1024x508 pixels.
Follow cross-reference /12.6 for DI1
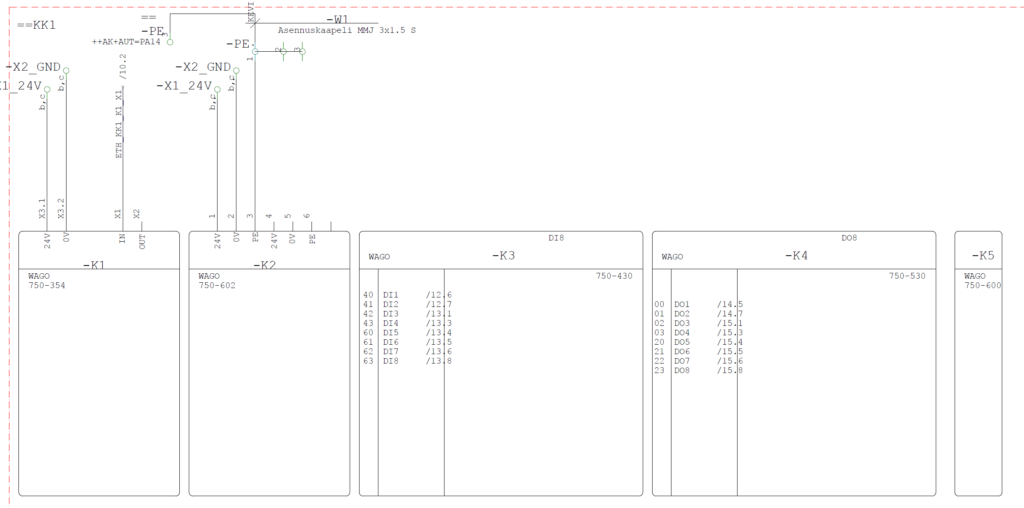tap(438, 295)
